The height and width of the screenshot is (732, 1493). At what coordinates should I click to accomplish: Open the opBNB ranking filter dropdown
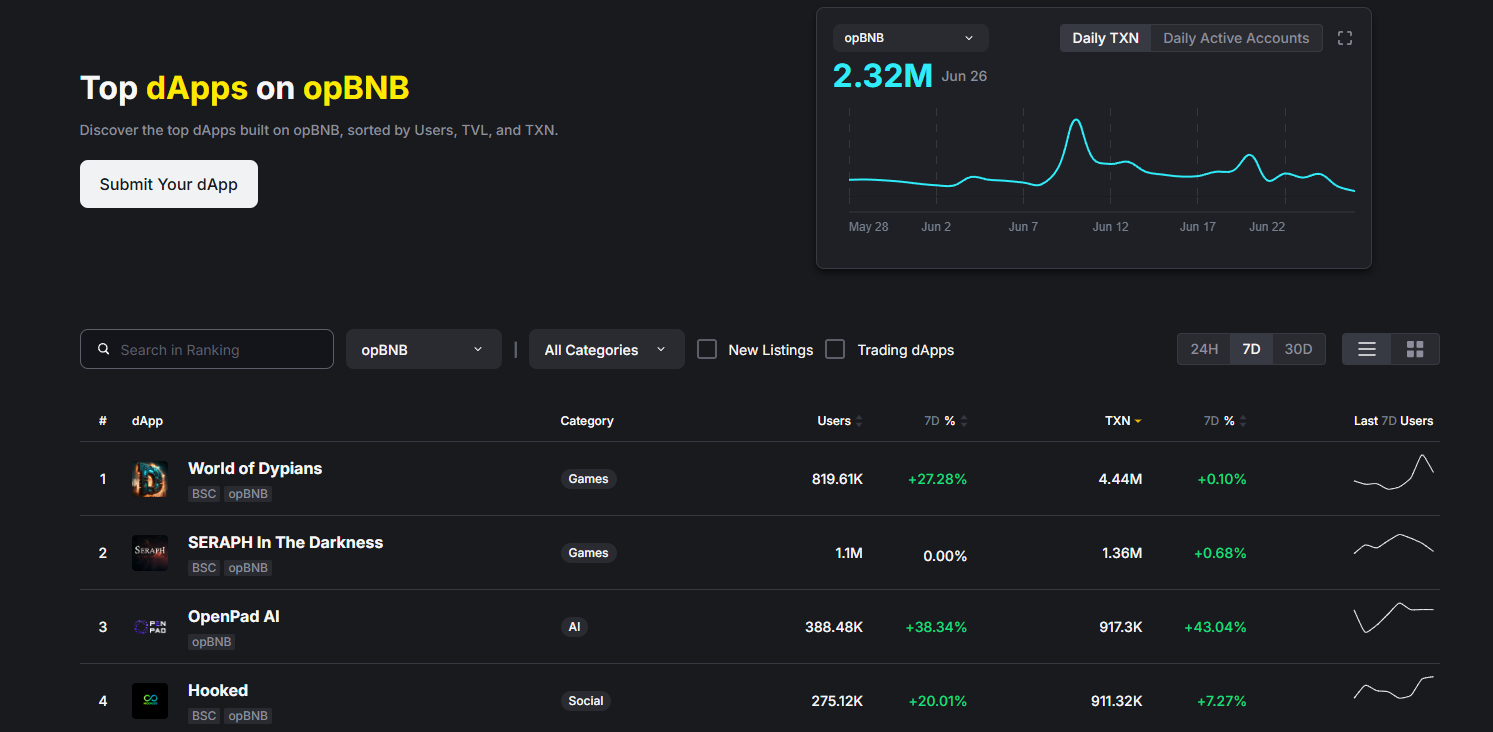tap(423, 349)
